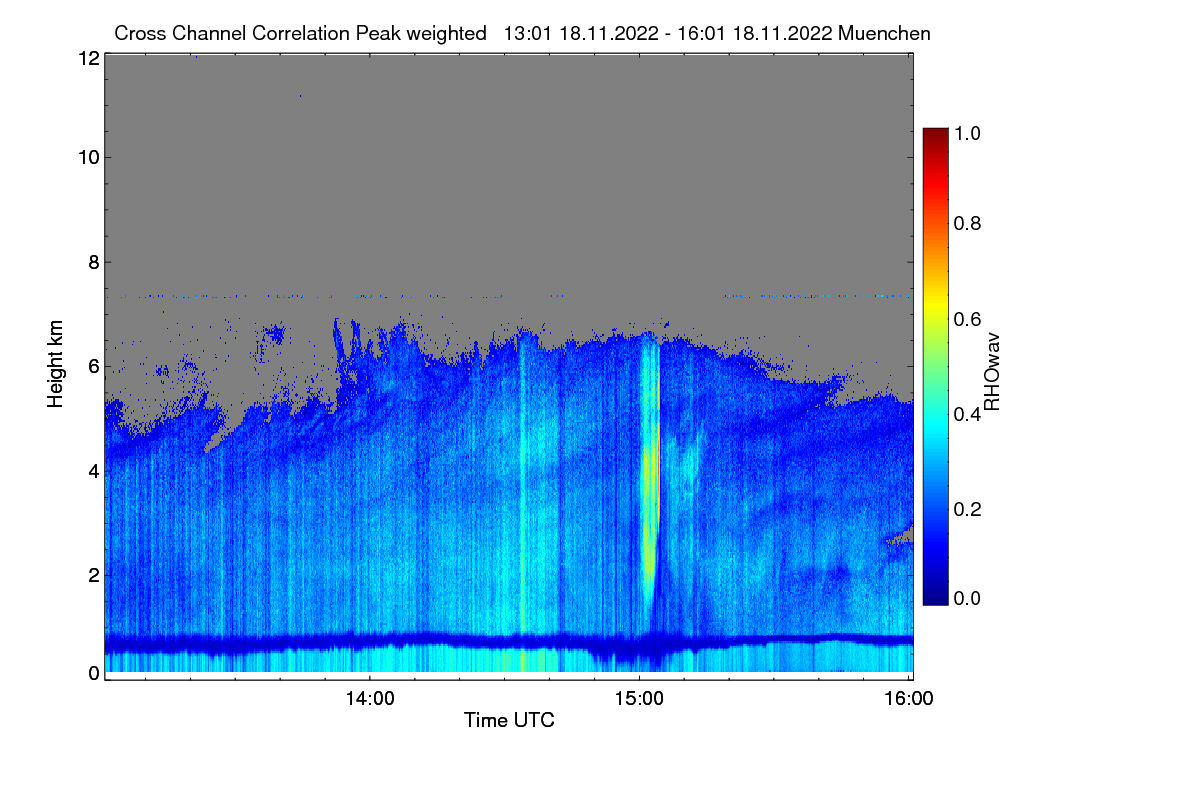1200x800 pixels.
Task: Click the '0.6' colorbar tick label
Action: click(x=966, y=318)
